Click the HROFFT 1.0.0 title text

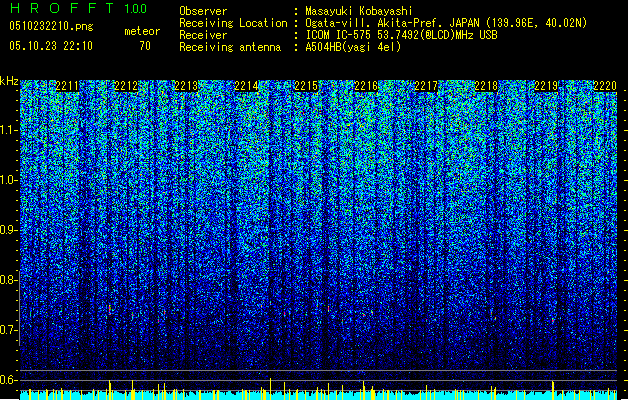point(79,8)
